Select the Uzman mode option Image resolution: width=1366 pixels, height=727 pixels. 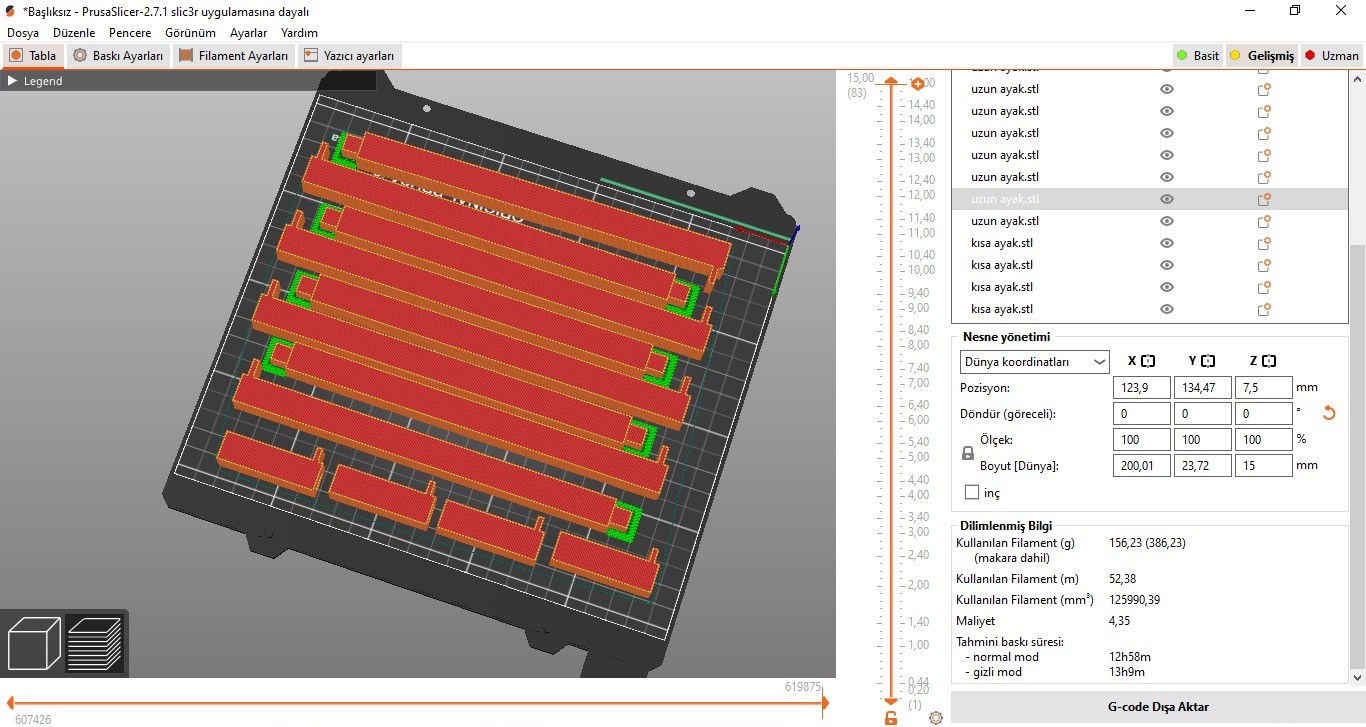click(x=1331, y=55)
